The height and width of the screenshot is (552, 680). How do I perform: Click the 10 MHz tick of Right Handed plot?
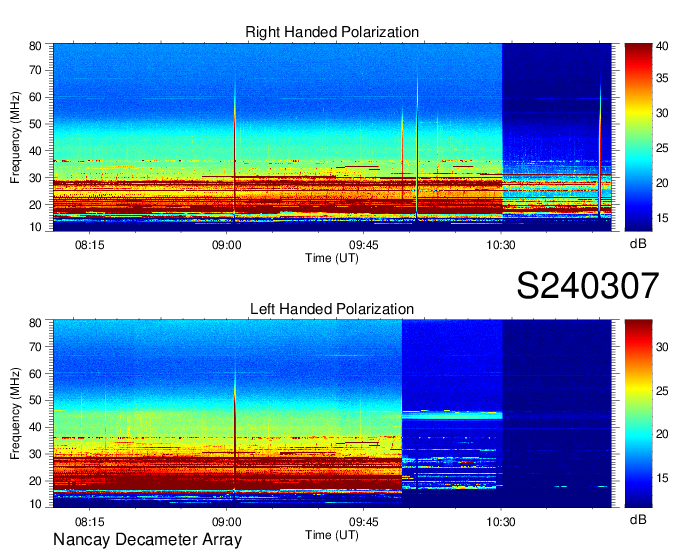35,227
